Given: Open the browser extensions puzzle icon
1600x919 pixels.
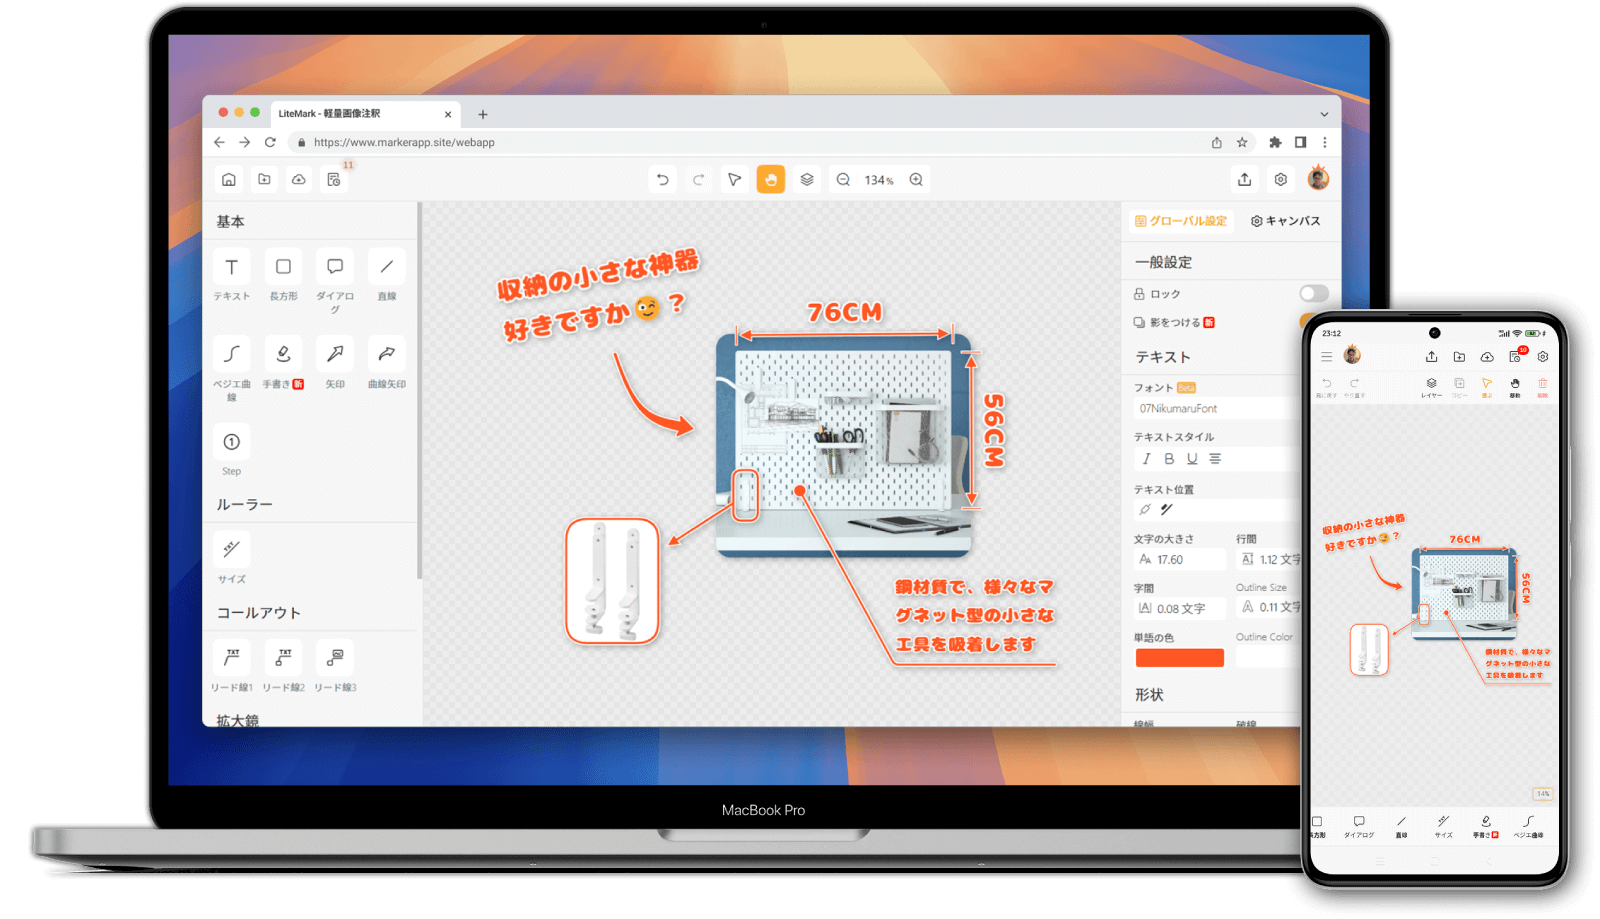Looking at the screenshot, I should pos(1275,142).
